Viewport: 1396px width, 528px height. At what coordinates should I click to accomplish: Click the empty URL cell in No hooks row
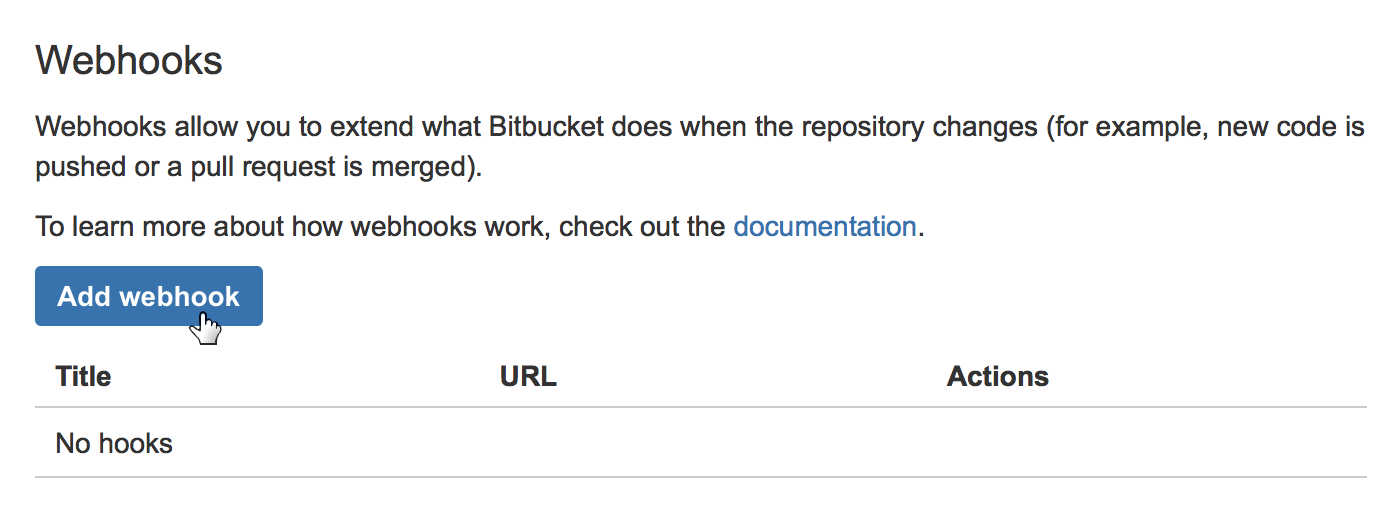pos(701,442)
